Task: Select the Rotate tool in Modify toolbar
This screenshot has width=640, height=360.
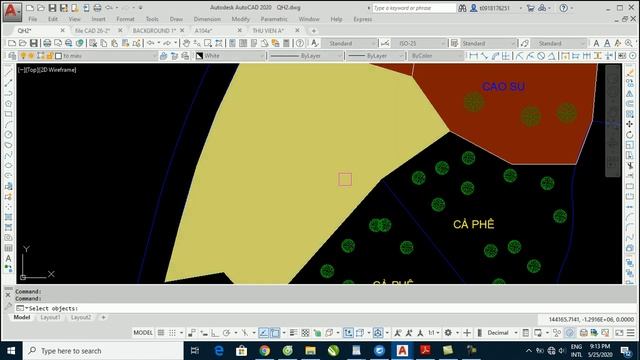Action: pos(630,135)
